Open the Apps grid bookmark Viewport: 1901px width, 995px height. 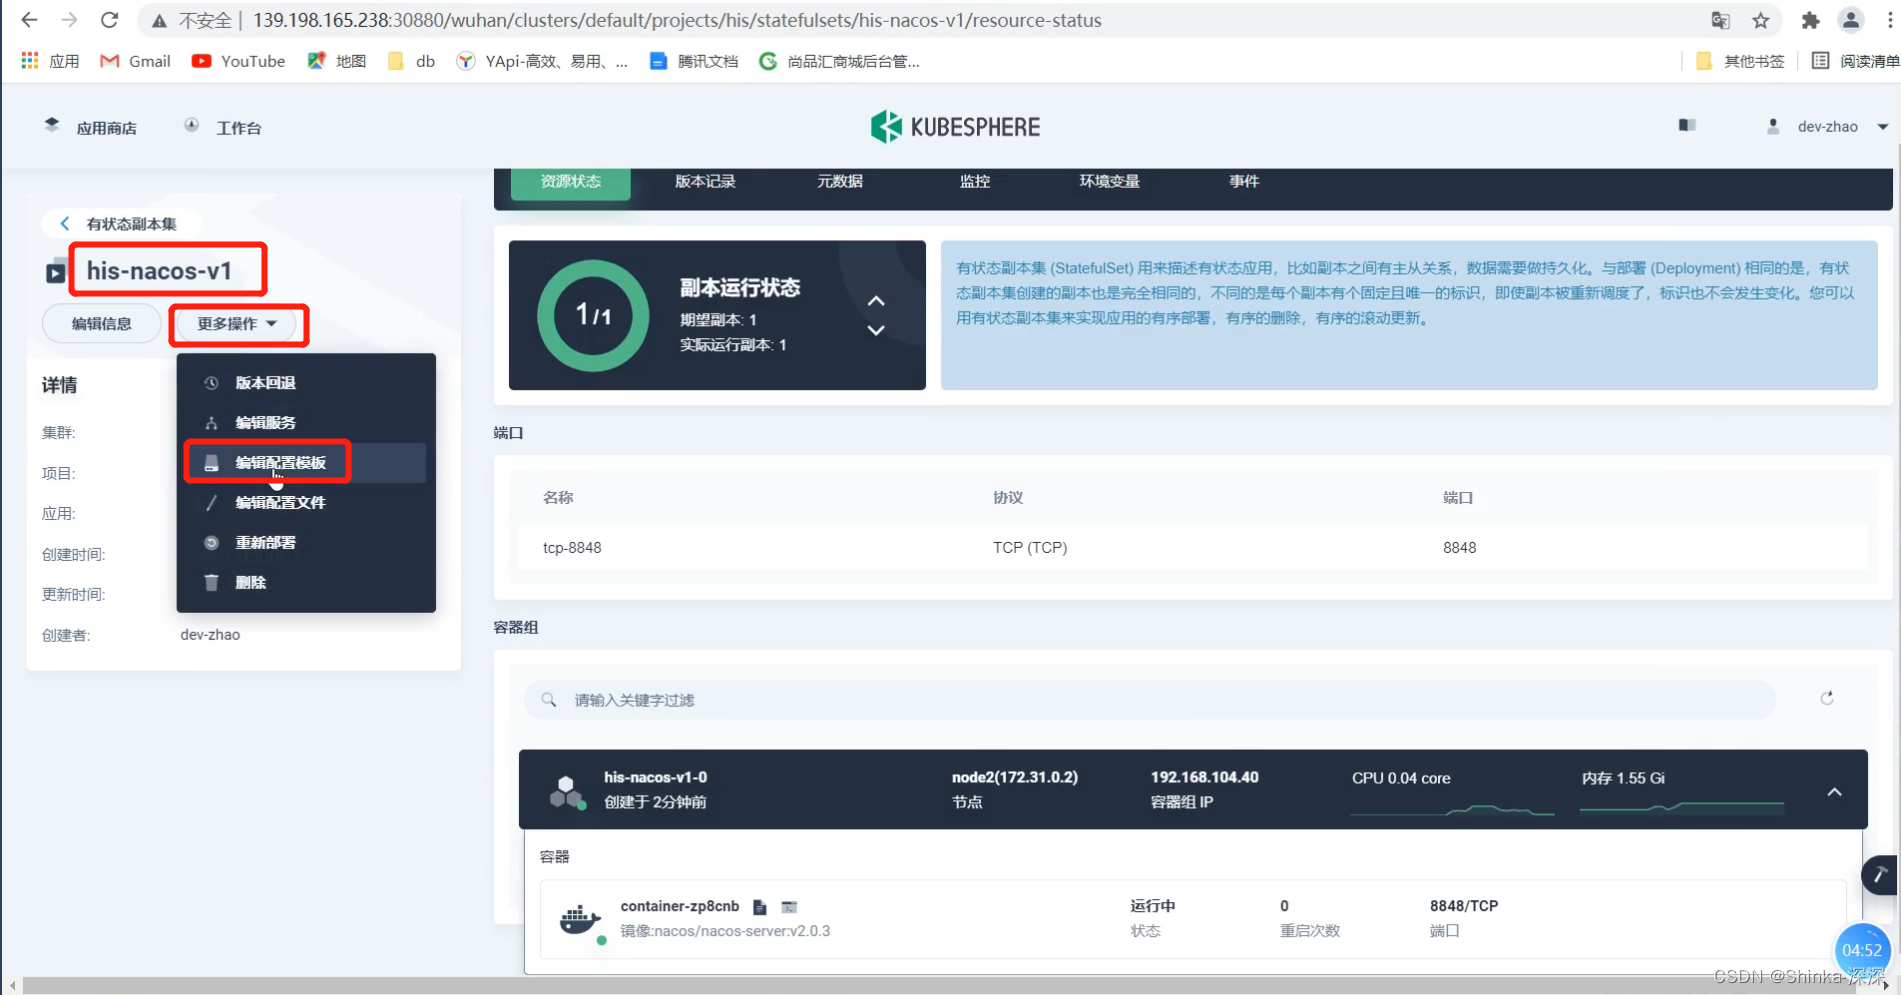tap(50, 61)
